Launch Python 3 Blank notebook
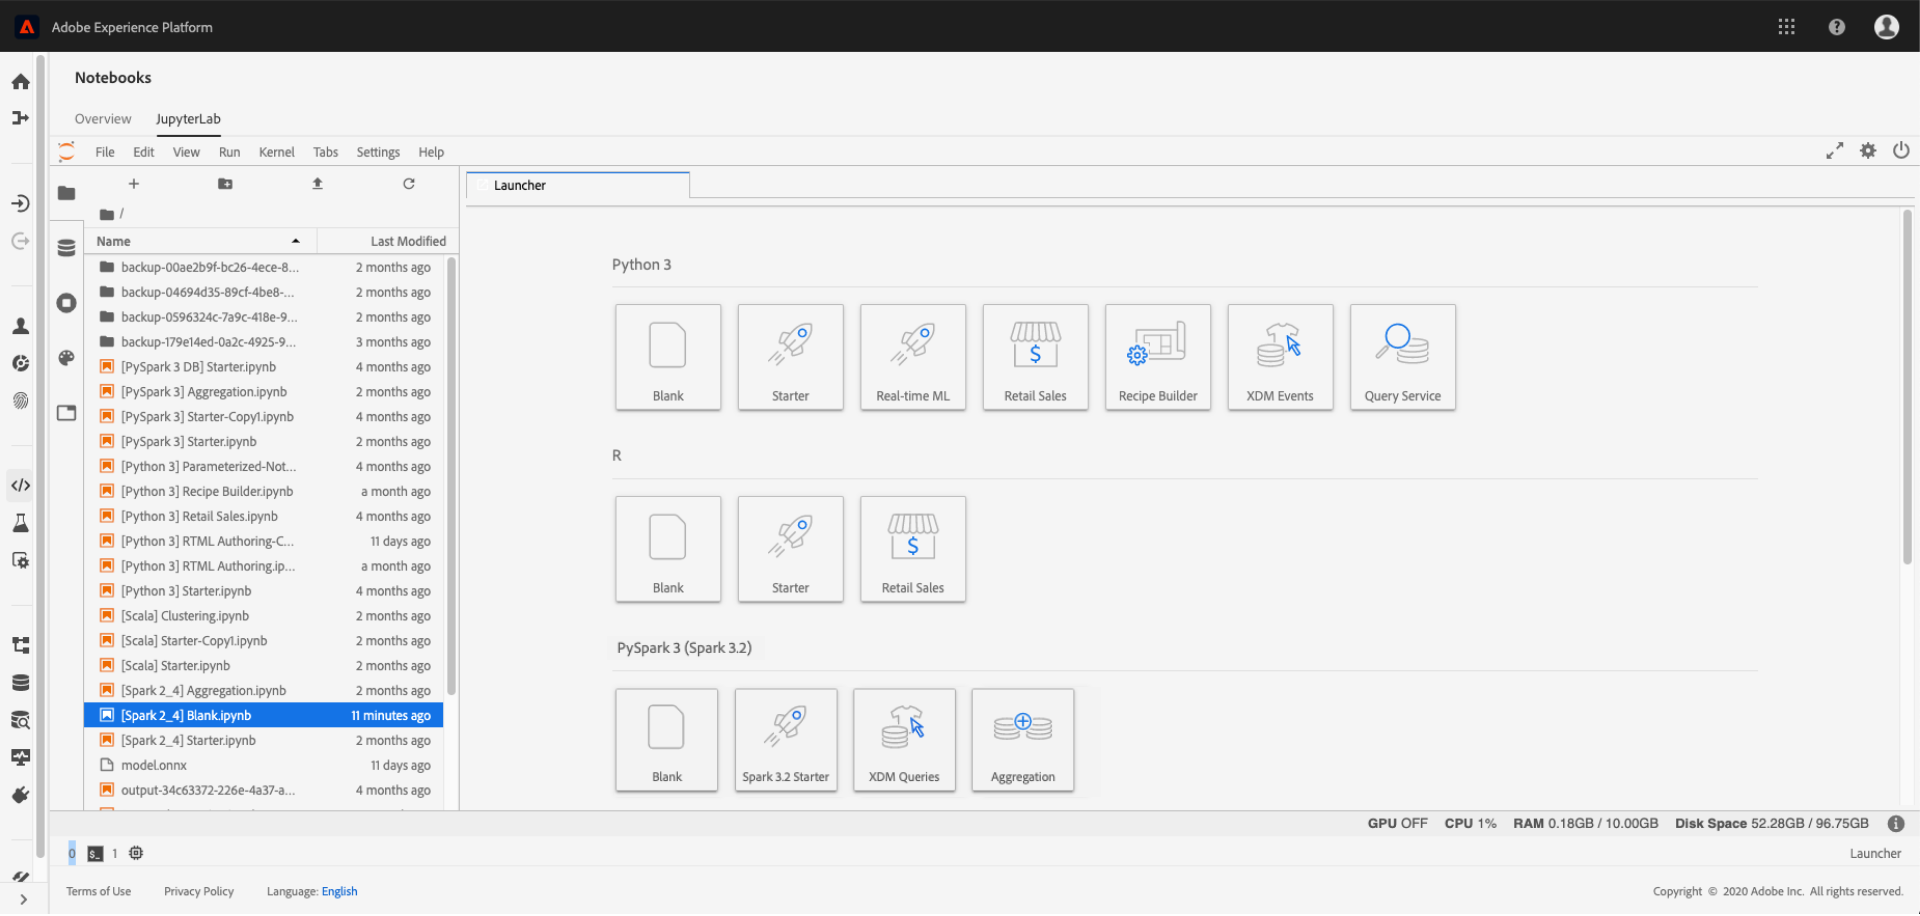This screenshot has width=1920, height=916. [x=668, y=358]
